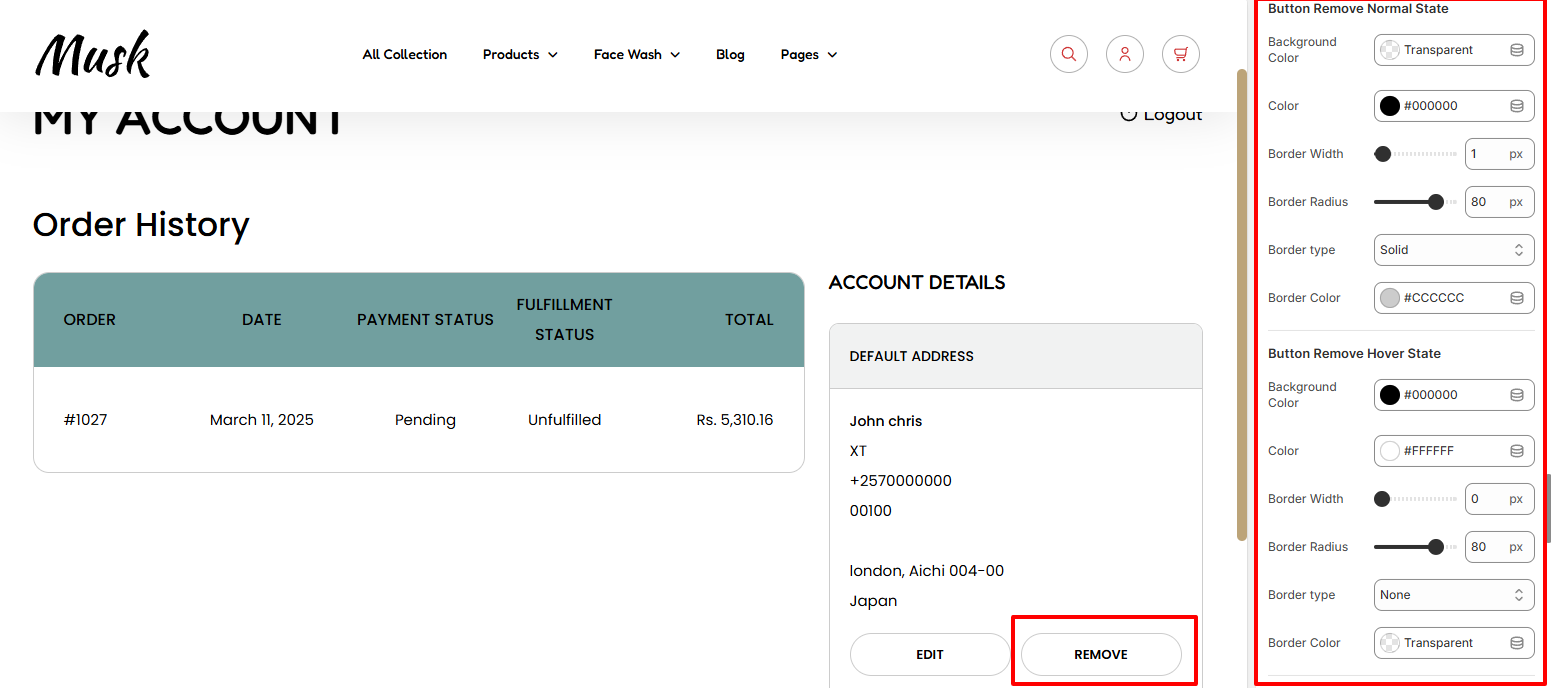
Task: Open Normal State Border type Solid dropdown
Action: coord(1454,250)
